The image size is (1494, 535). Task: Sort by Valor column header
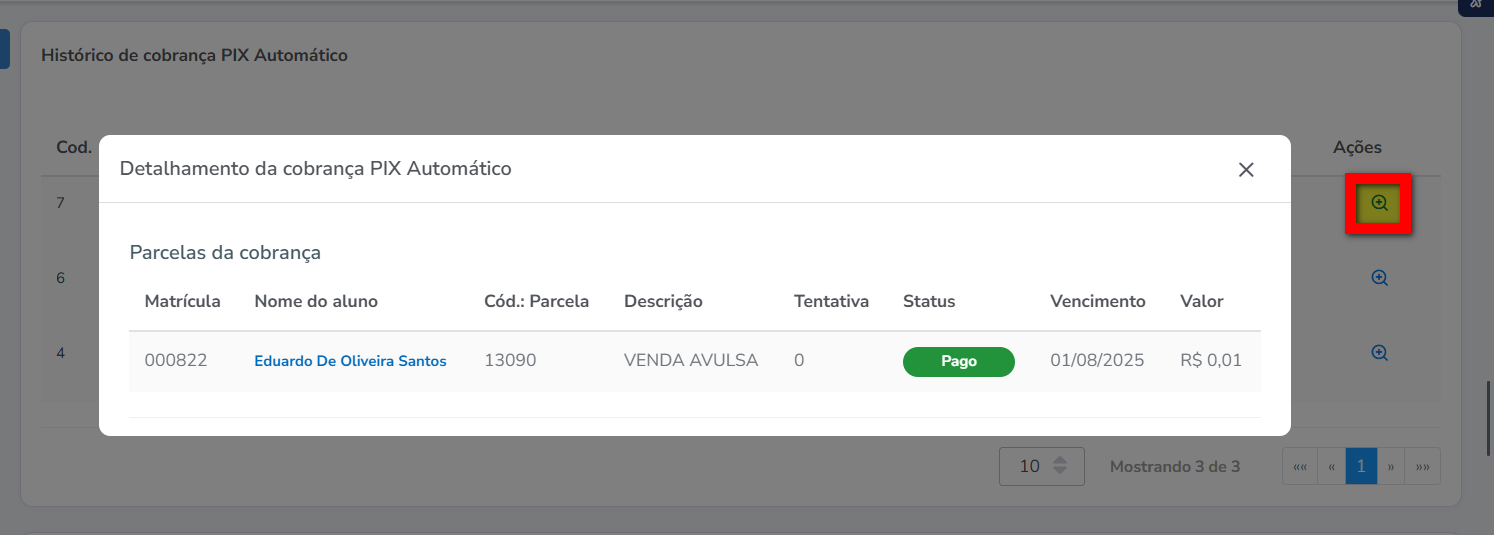(x=1202, y=301)
